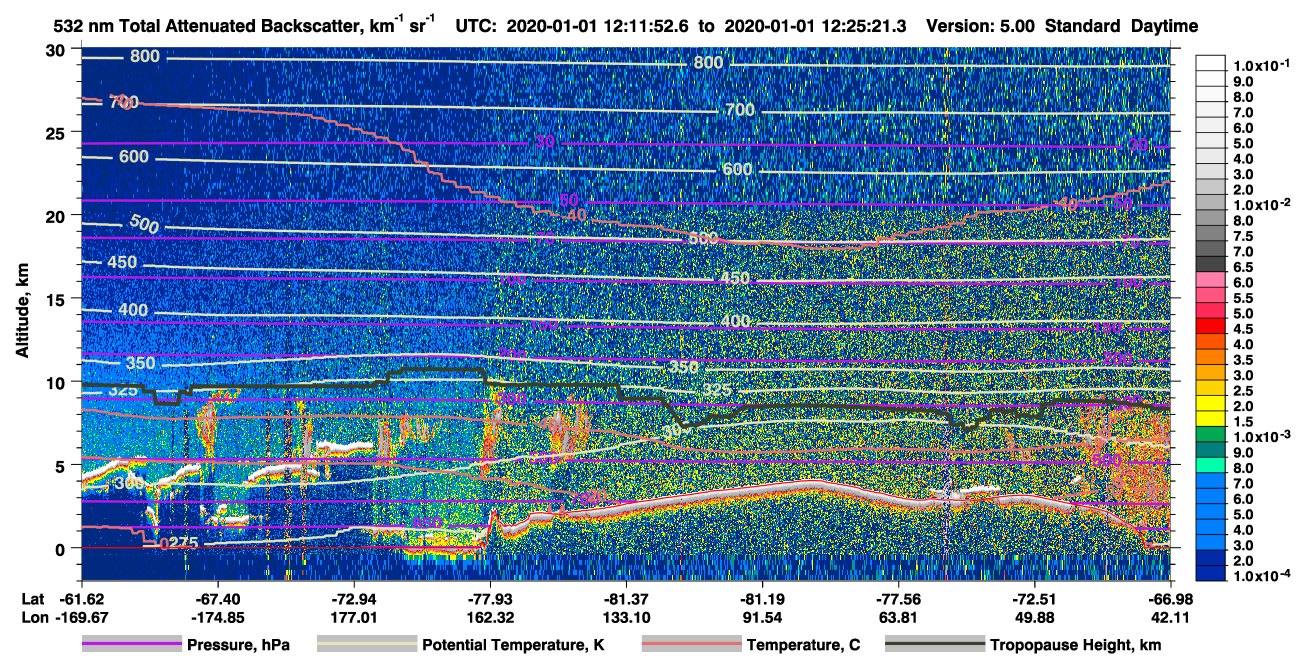1300x667 pixels.
Task: Click the colorbar label '1.0x10-3'
Action: click(x=1264, y=437)
